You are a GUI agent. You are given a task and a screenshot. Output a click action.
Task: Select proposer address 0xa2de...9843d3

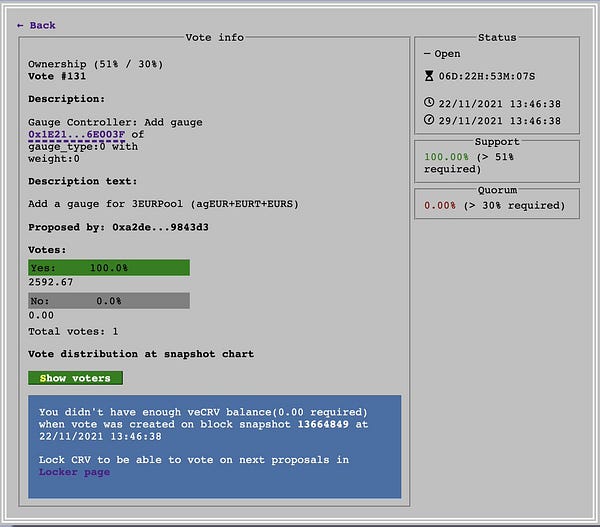click(160, 227)
